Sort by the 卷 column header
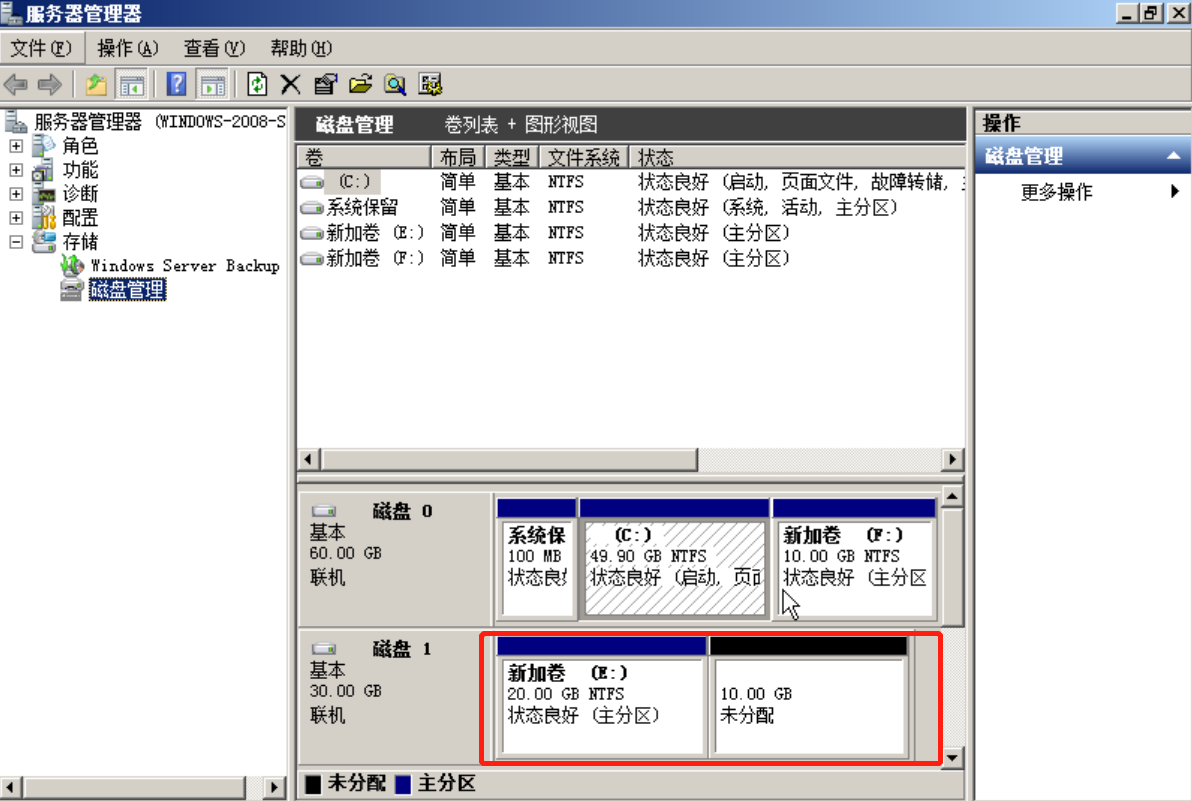The height and width of the screenshot is (801, 1192). click(364, 157)
